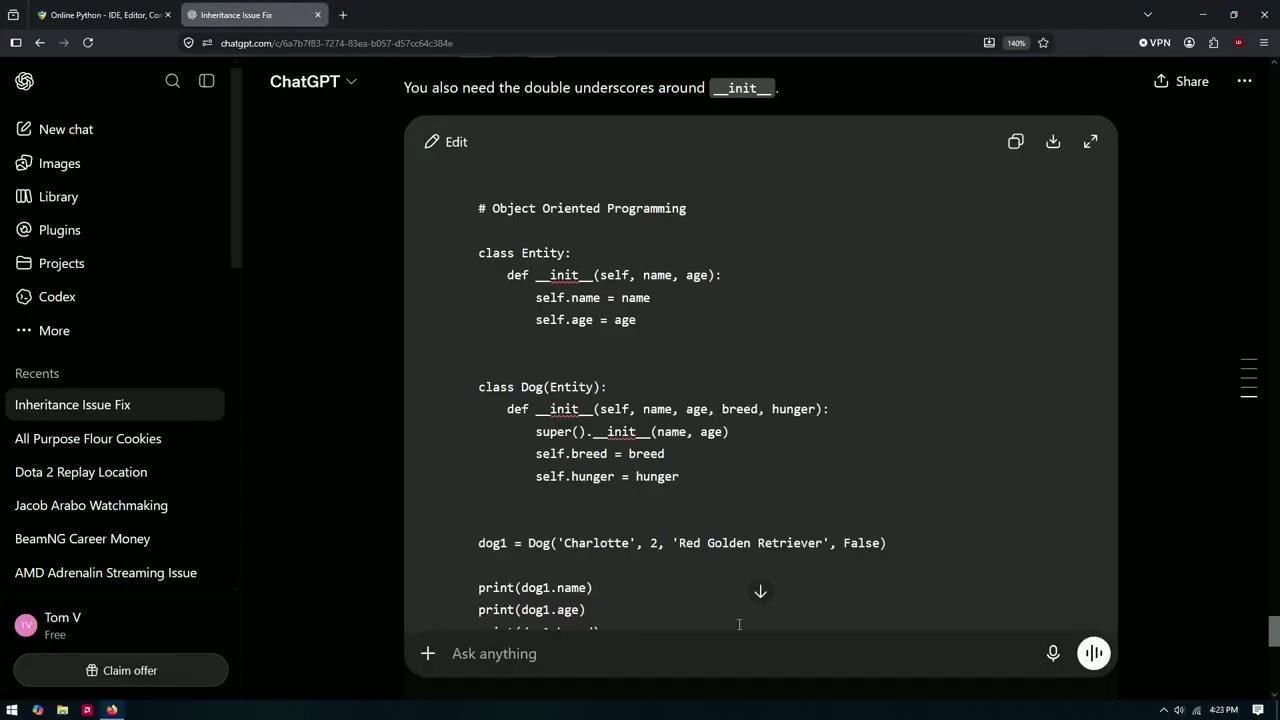The image size is (1280, 720).
Task: Click the tracking protection shield icon
Action: [189, 43]
